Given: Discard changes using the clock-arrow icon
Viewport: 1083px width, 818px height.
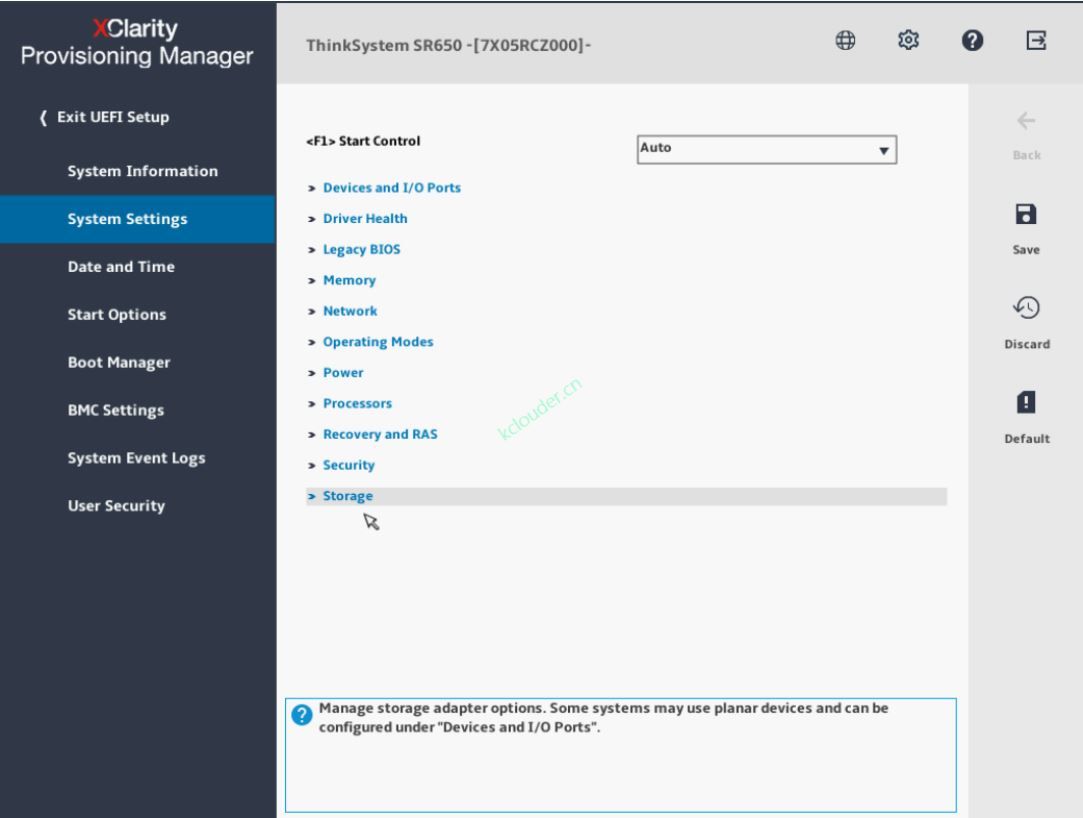Looking at the screenshot, I should click(x=1026, y=307).
